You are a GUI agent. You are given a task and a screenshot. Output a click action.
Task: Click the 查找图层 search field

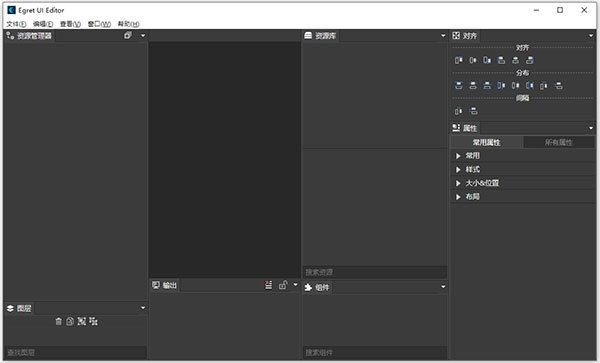75,352
